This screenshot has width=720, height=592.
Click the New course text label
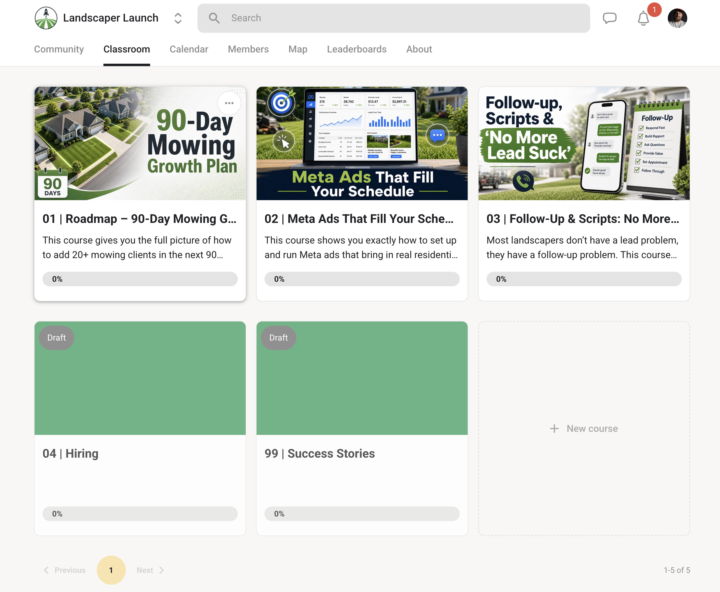[592, 428]
